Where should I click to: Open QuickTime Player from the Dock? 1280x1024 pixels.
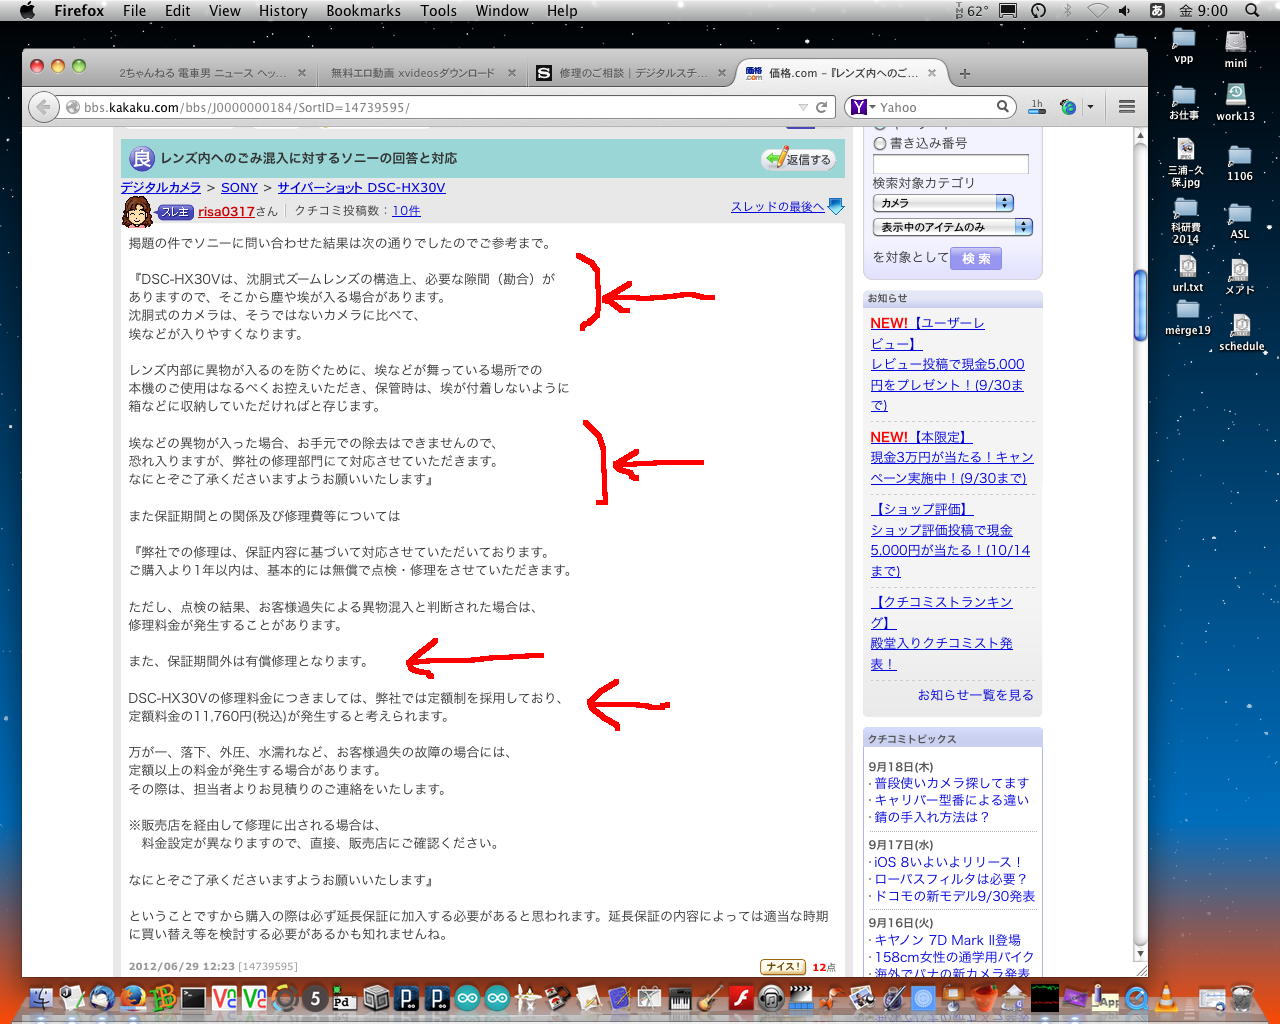point(1136,998)
